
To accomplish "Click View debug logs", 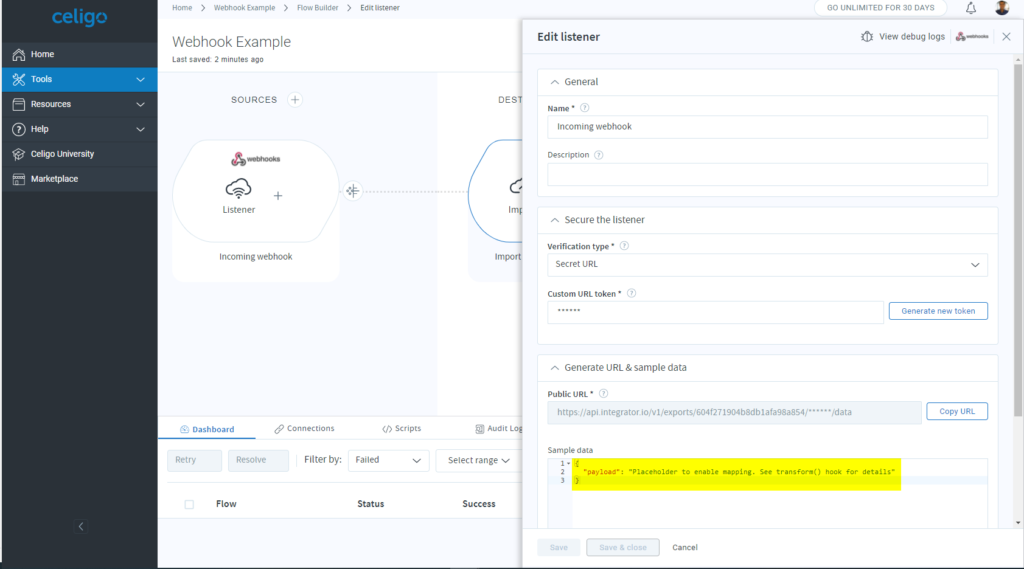I will point(903,37).
